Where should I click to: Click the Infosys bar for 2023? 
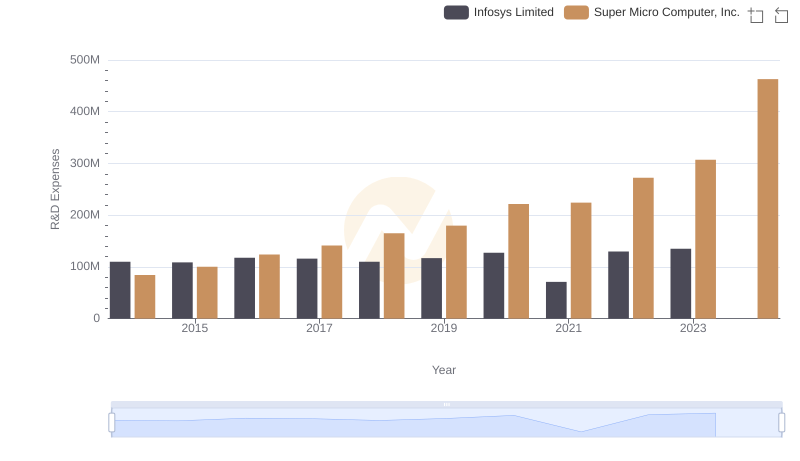click(x=681, y=284)
